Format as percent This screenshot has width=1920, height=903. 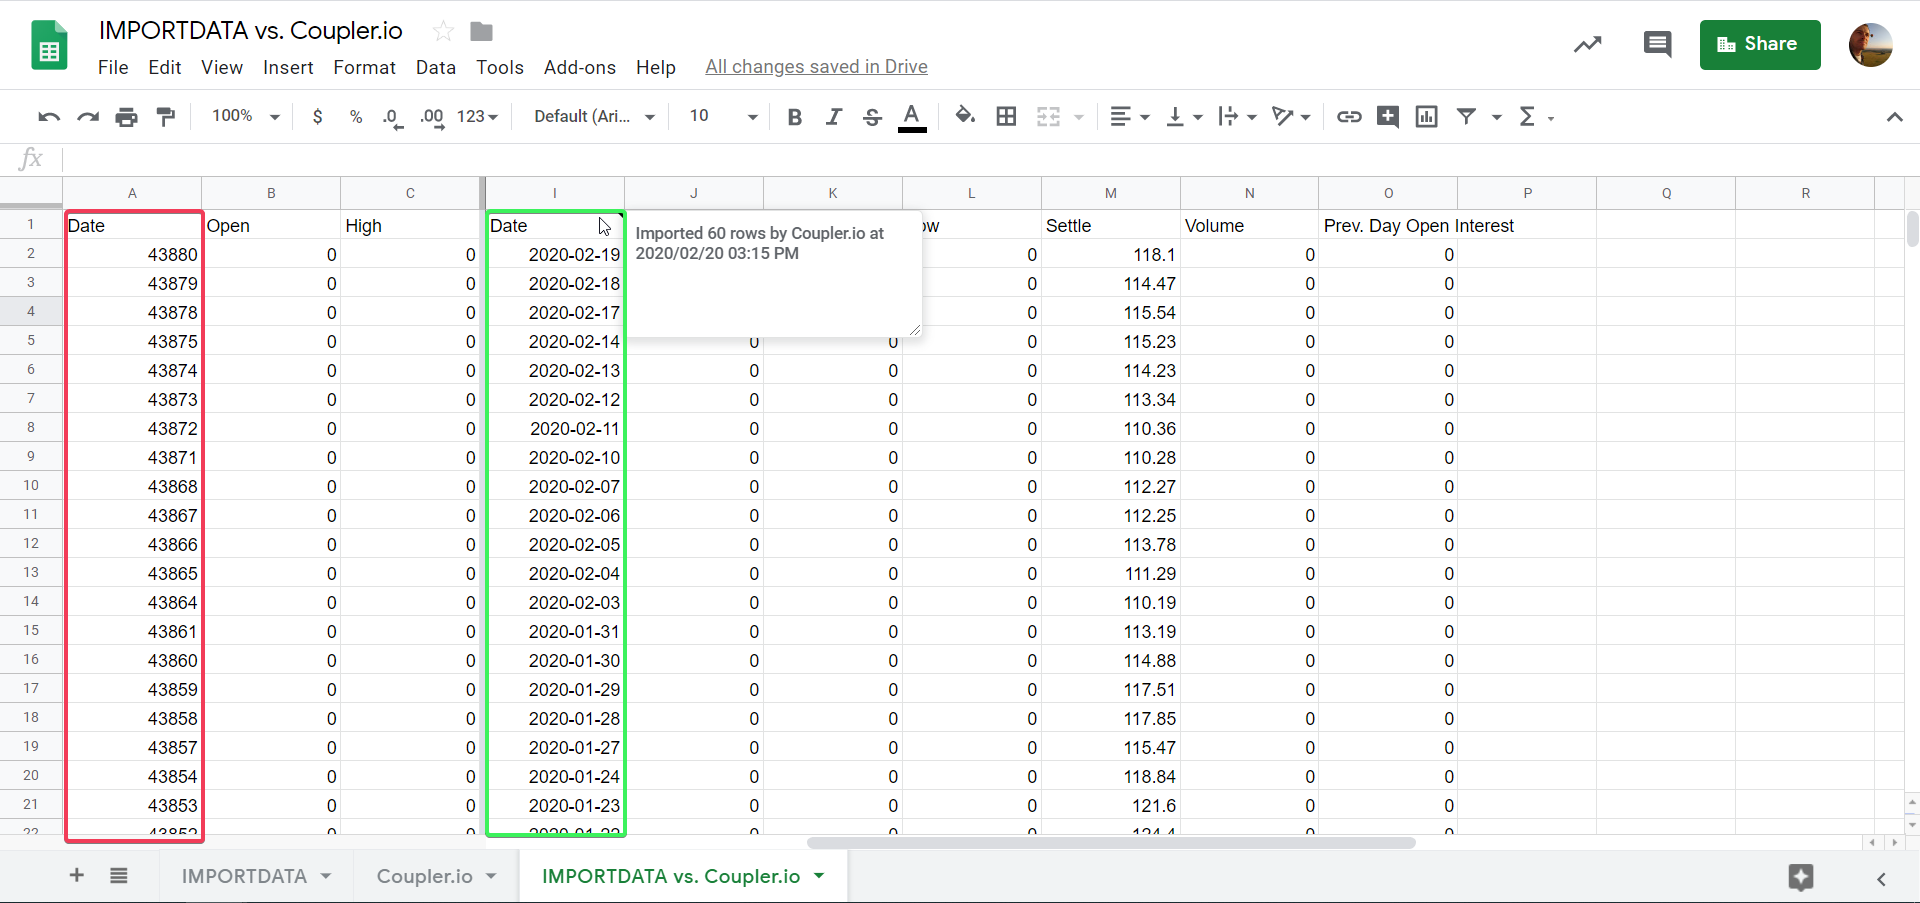(356, 117)
